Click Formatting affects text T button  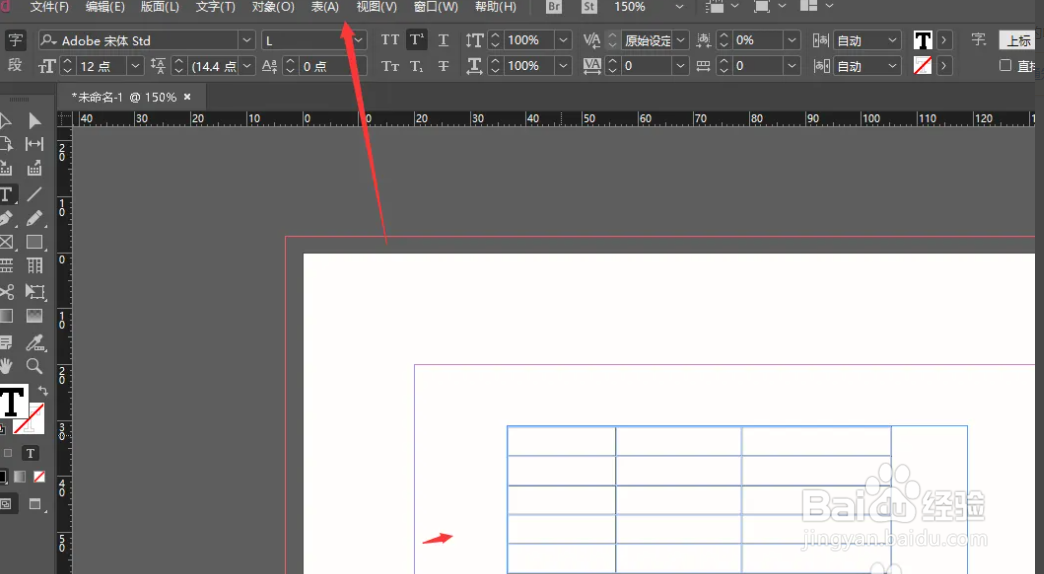30,453
